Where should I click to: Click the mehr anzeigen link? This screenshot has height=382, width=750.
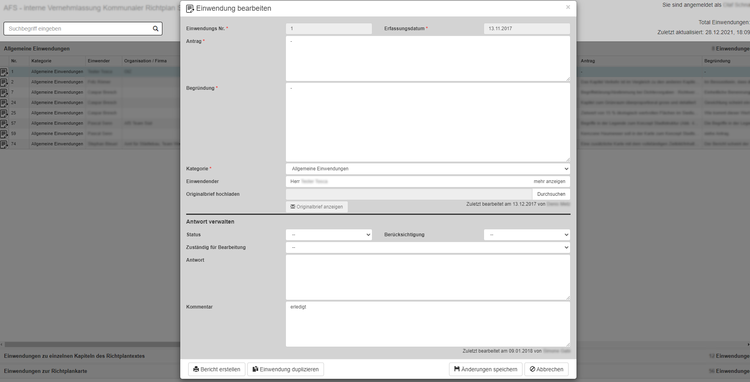[550, 182]
